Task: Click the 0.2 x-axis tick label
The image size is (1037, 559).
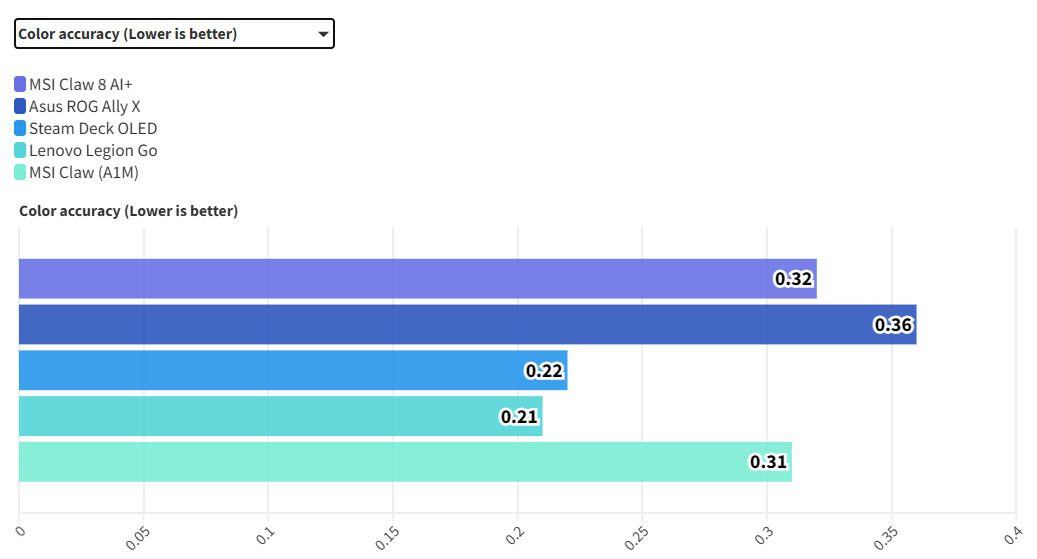Action: pos(513,535)
